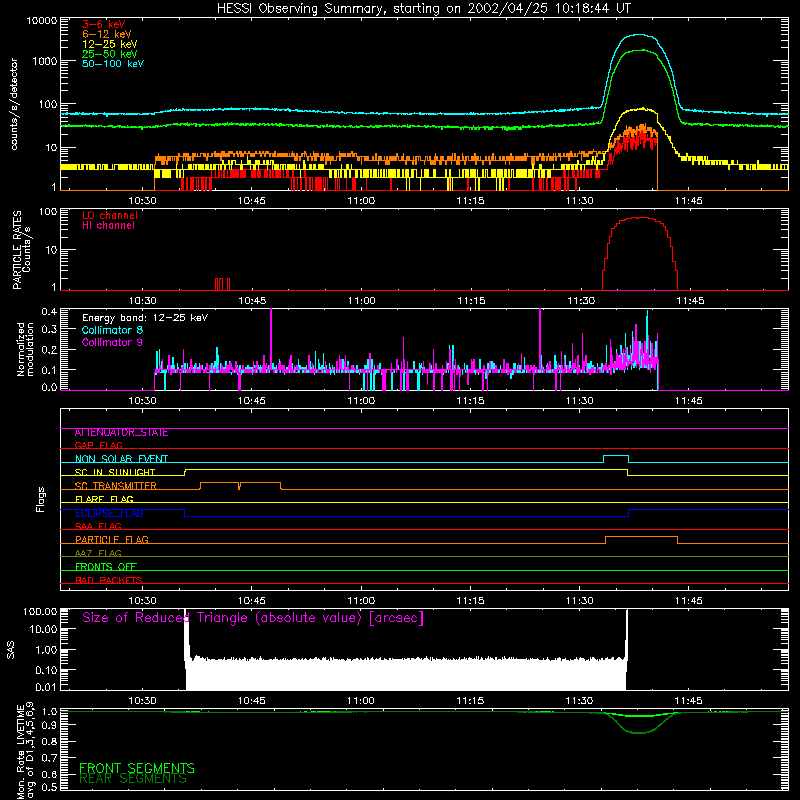Click the ATTENUATOR_STATE flag label
Image resolution: width=800 pixels, height=800 pixels.
point(121,433)
